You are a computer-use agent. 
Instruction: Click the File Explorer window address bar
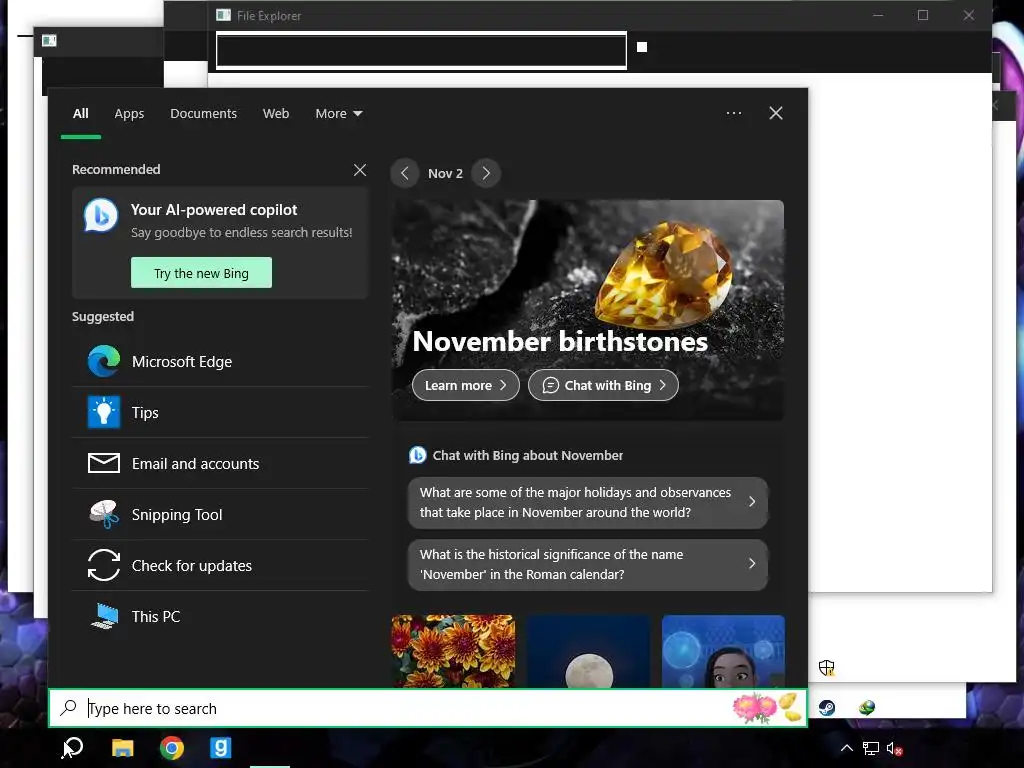(x=421, y=50)
